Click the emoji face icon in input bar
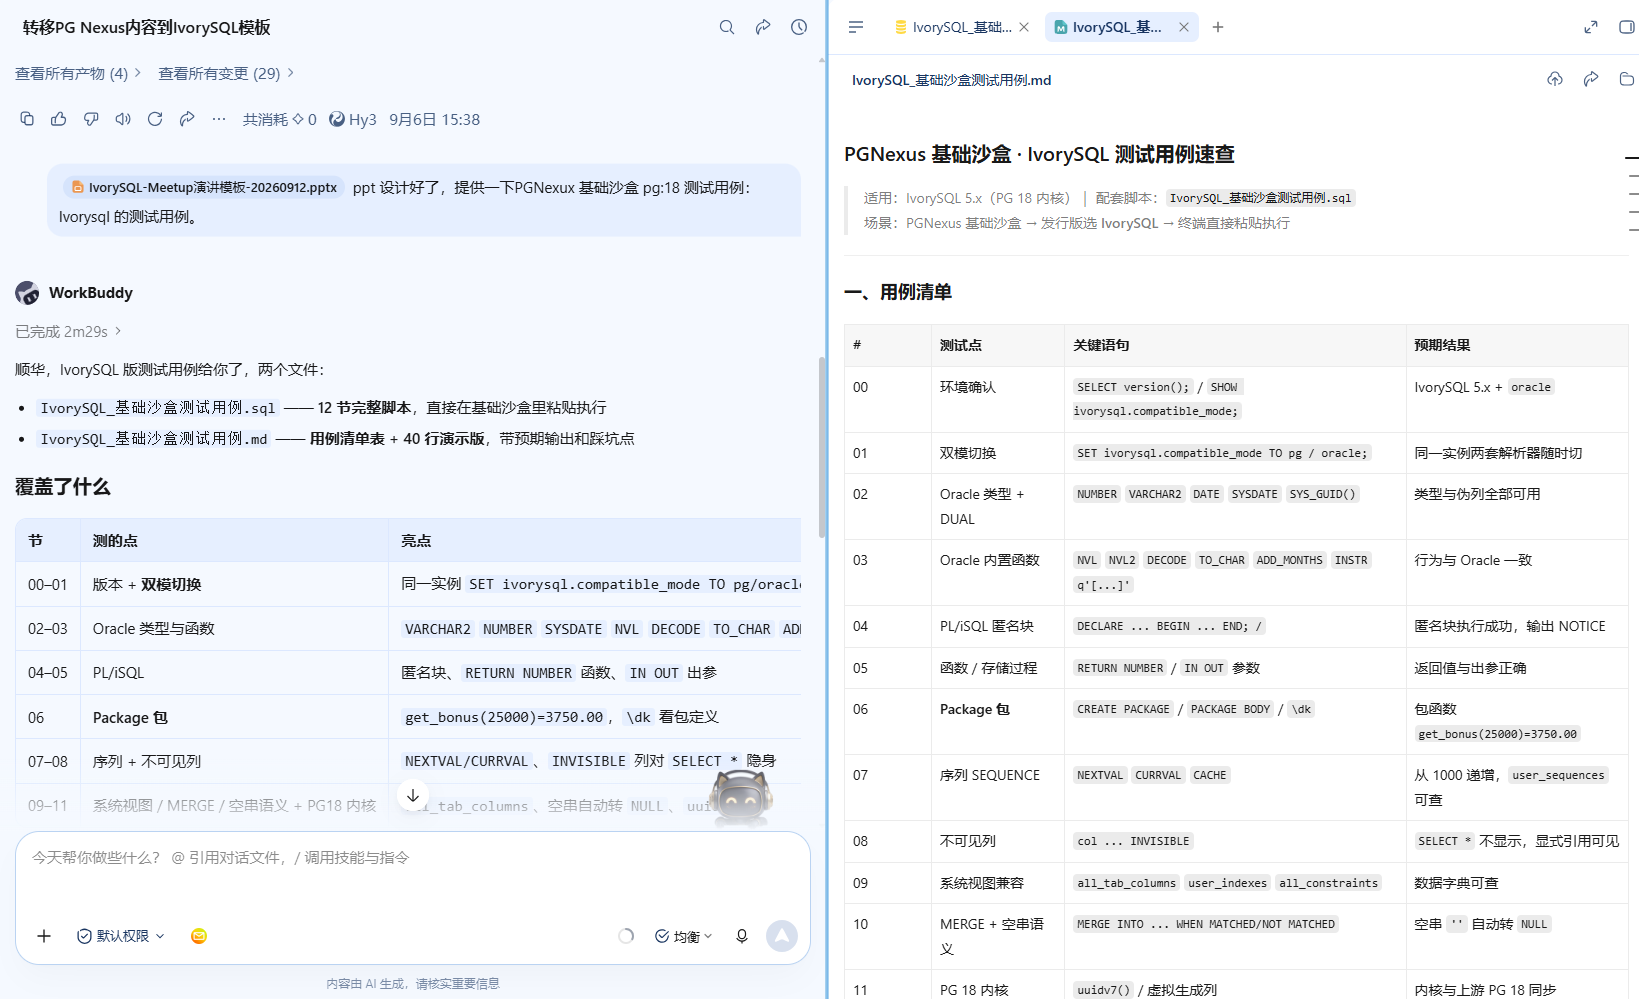Screen dimensions: 1639x999 (x=199, y=936)
